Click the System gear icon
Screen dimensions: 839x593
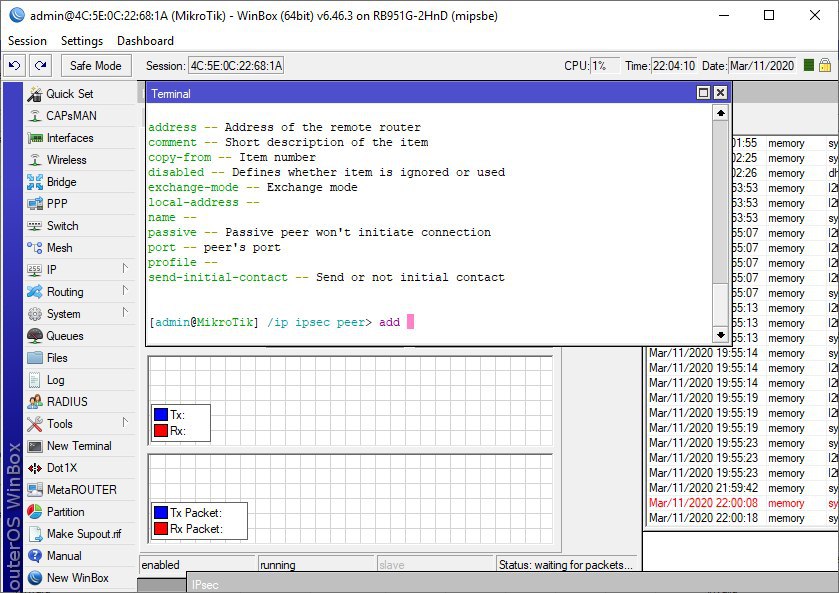click(x=35, y=314)
